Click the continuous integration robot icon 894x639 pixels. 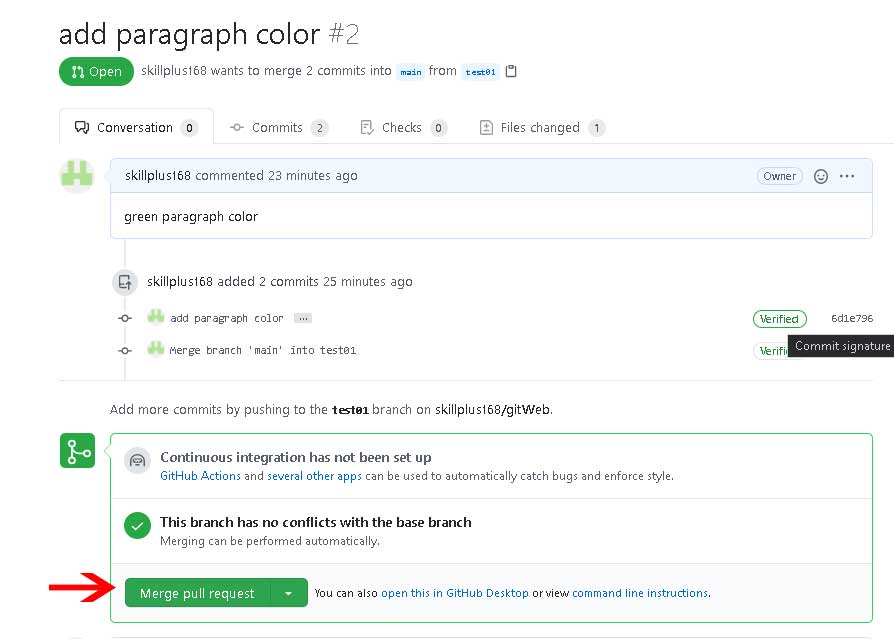click(137, 461)
